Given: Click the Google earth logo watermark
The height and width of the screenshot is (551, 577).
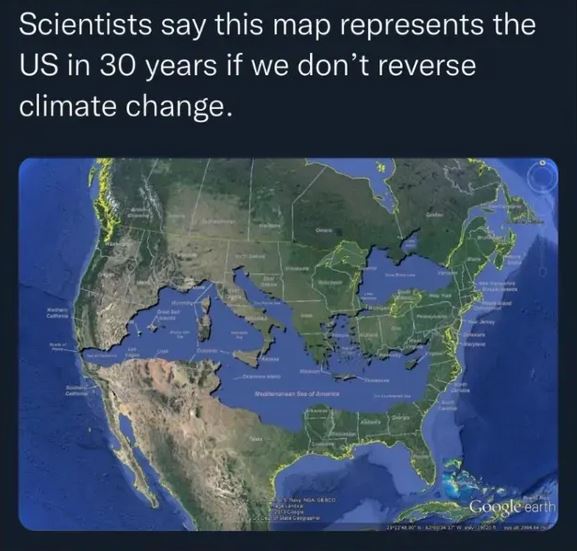Looking at the screenshot, I should 512,506.
